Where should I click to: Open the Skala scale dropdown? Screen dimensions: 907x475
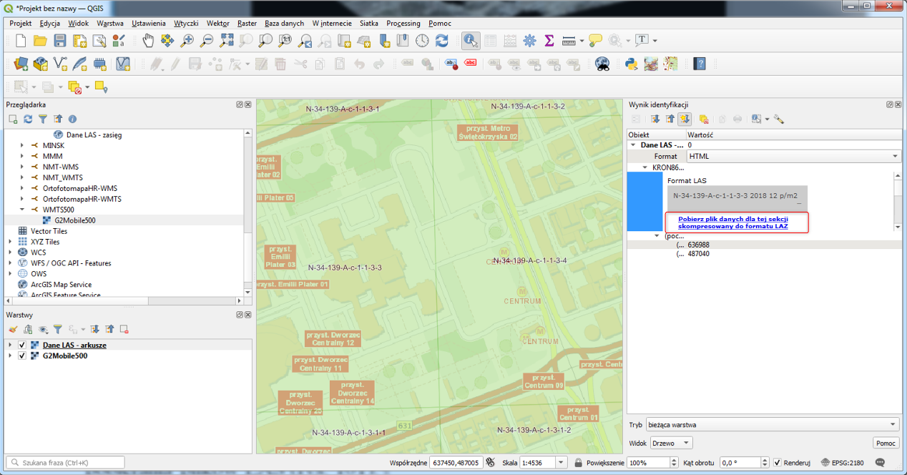(561, 463)
